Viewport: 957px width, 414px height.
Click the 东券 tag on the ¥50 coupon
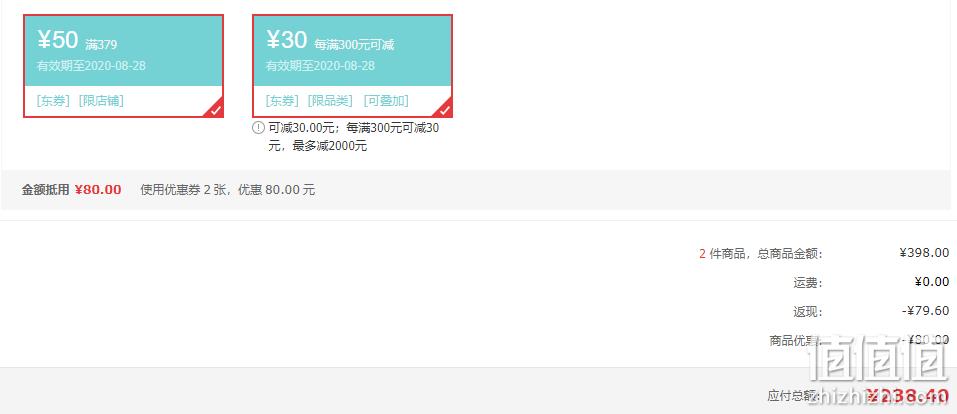pos(53,101)
